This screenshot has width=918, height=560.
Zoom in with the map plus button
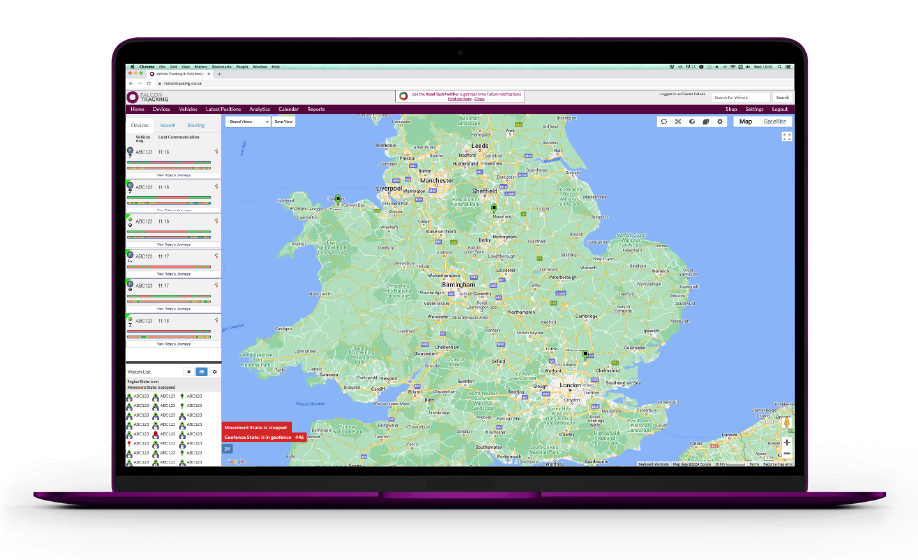[x=787, y=442]
